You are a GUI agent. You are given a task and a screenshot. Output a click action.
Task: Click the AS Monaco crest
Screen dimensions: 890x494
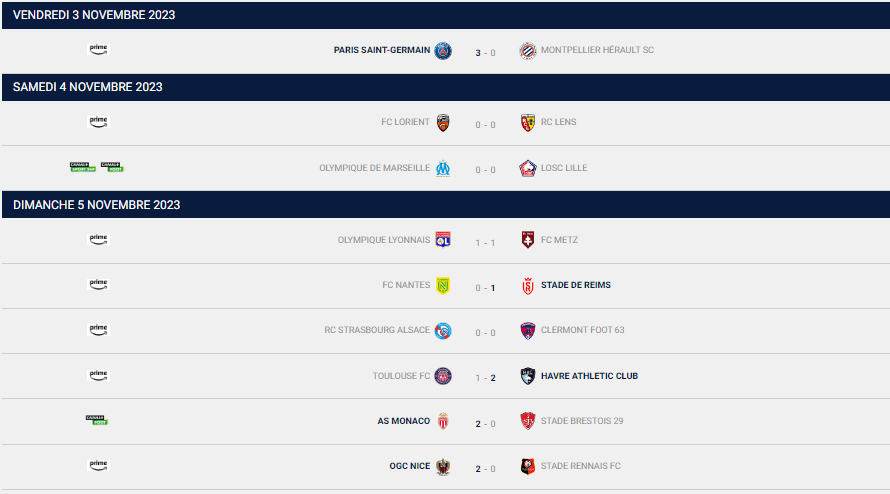443,421
